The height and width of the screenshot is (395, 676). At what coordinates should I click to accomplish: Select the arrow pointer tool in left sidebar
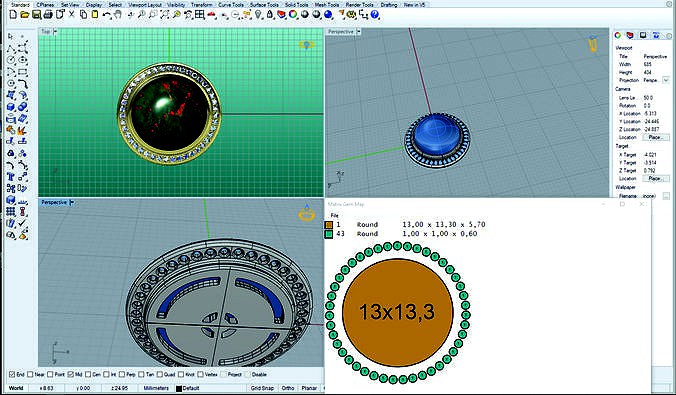coord(11,37)
